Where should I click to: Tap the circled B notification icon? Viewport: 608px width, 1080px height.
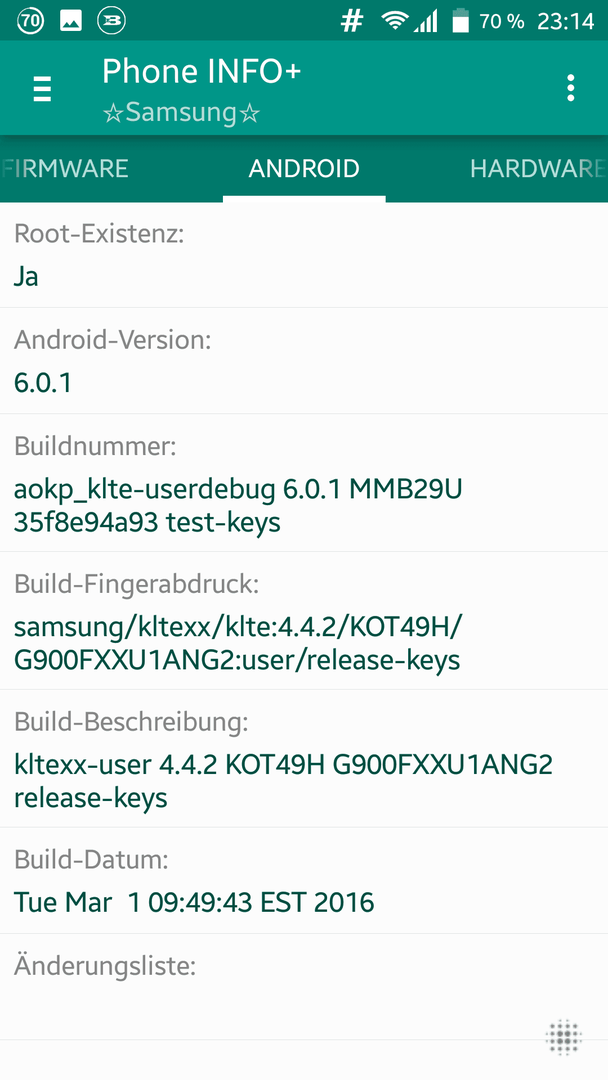[112, 21]
